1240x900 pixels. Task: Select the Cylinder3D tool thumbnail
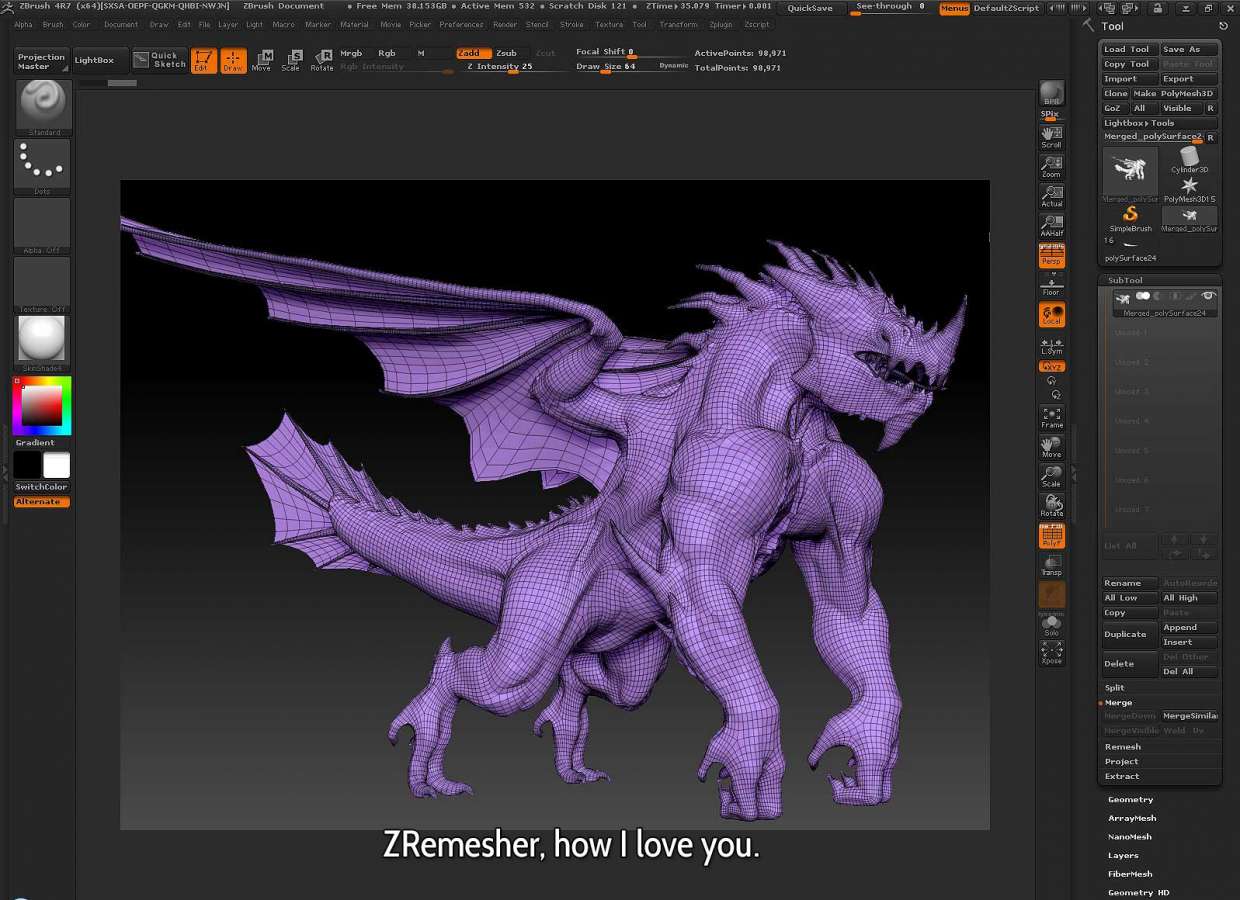point(1189,160)
